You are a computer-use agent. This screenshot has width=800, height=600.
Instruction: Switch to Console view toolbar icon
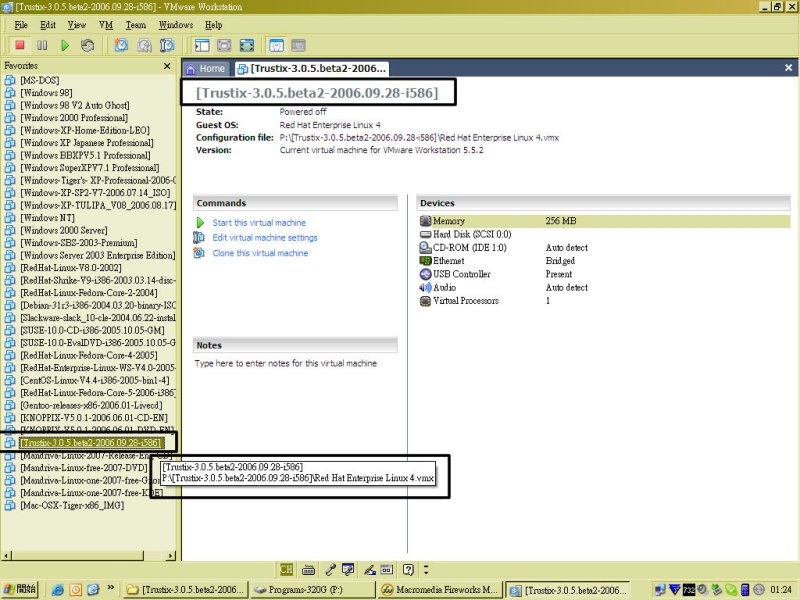point(298,45)
